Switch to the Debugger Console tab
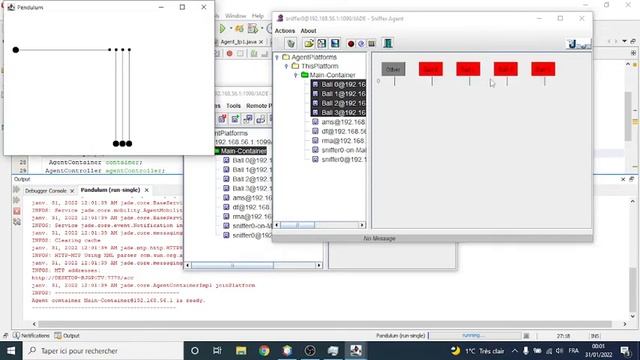Viewport: 640px width, 360px height. tap(45, 191)
